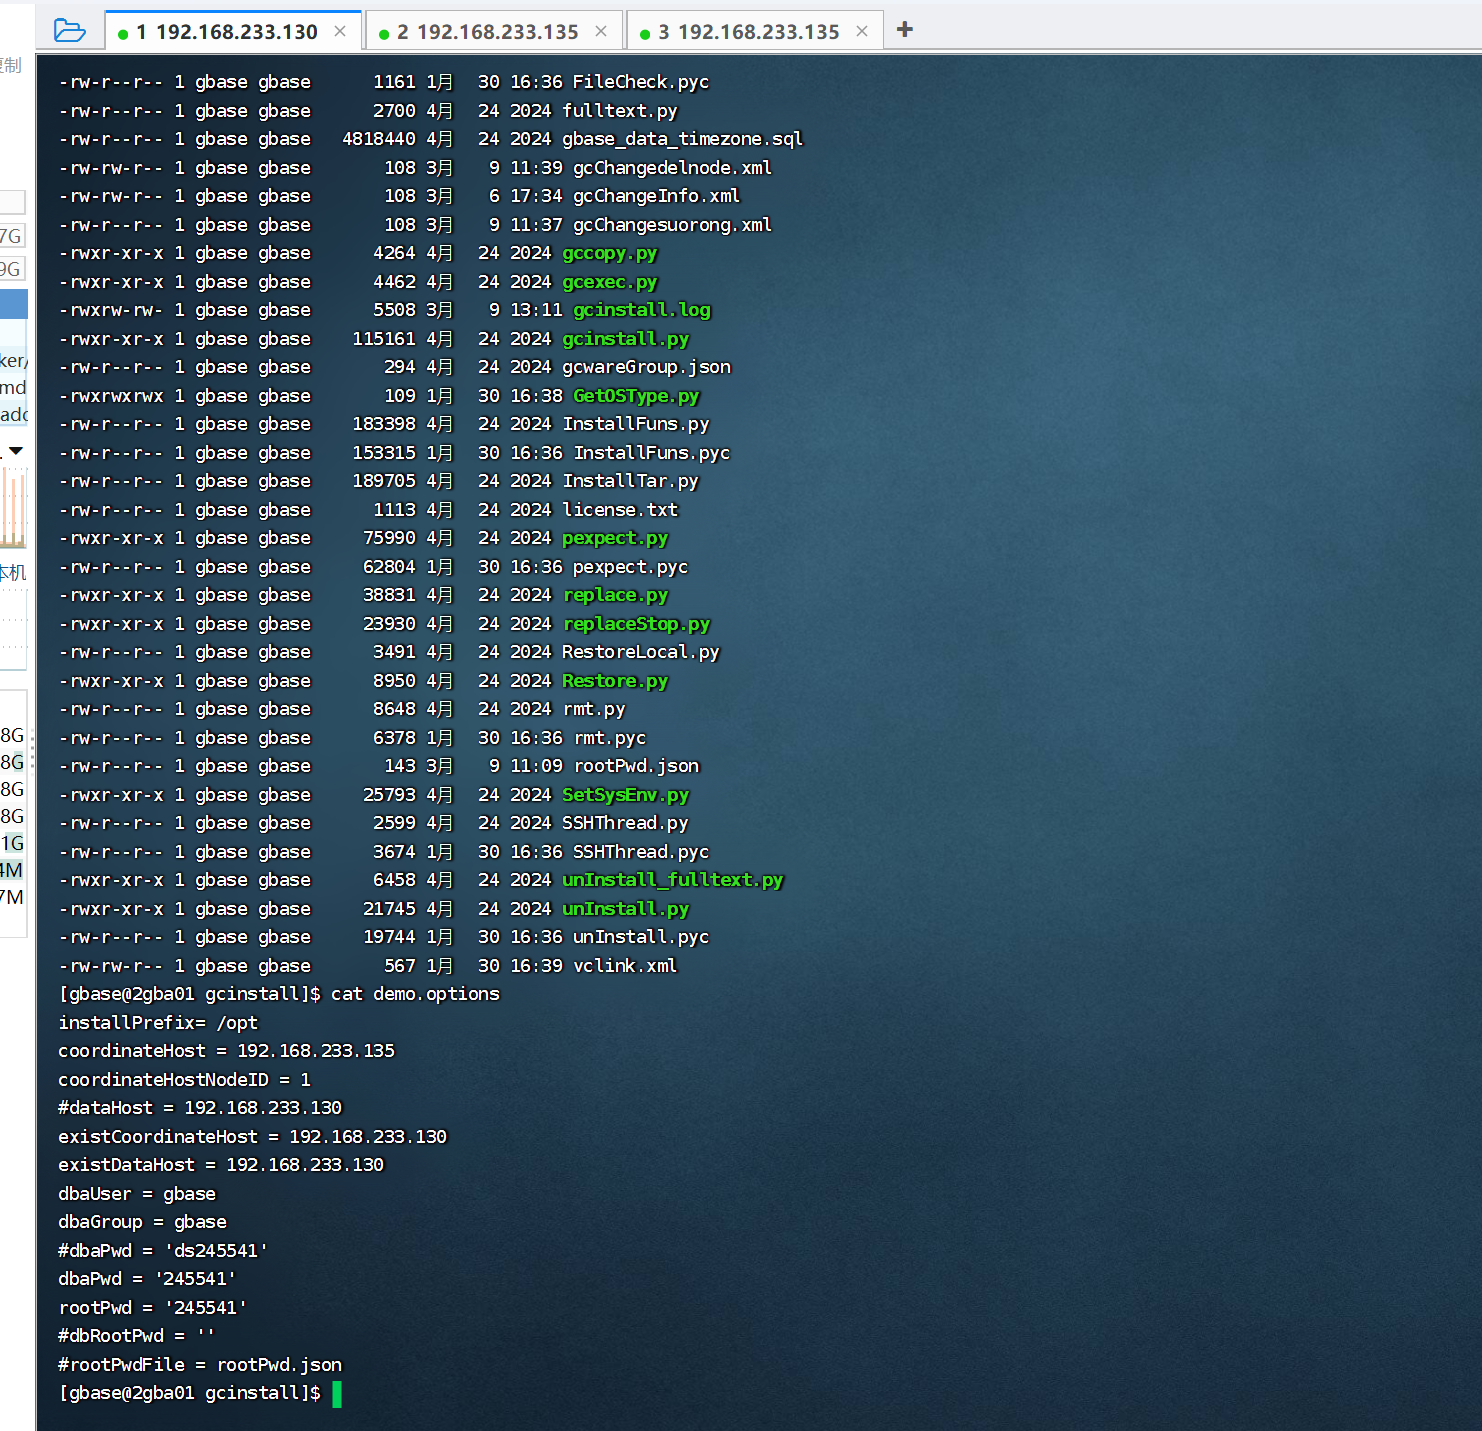
Task: Click the unInstall.pyc filename
Action: coord(640,937)
